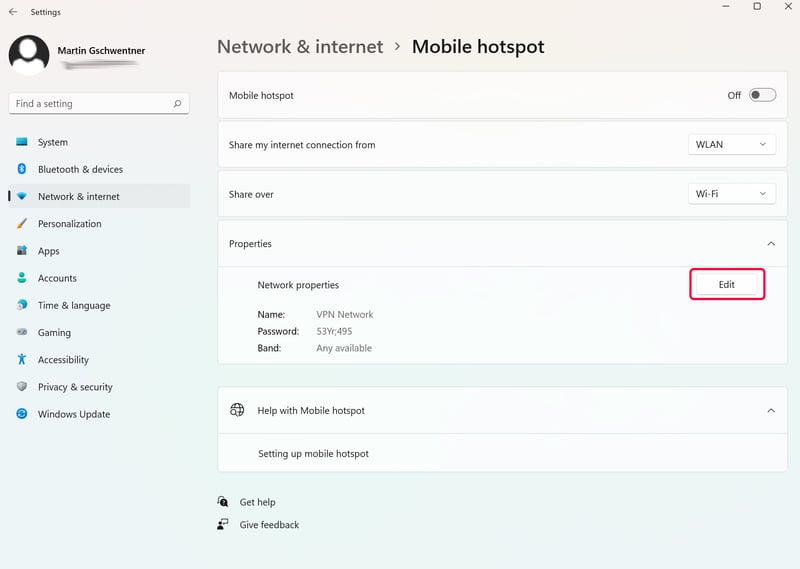Open the Setting up mobile hotspot link
This screenshot has height=569, width=800.
pyautogui.click(x=313, y=453)
